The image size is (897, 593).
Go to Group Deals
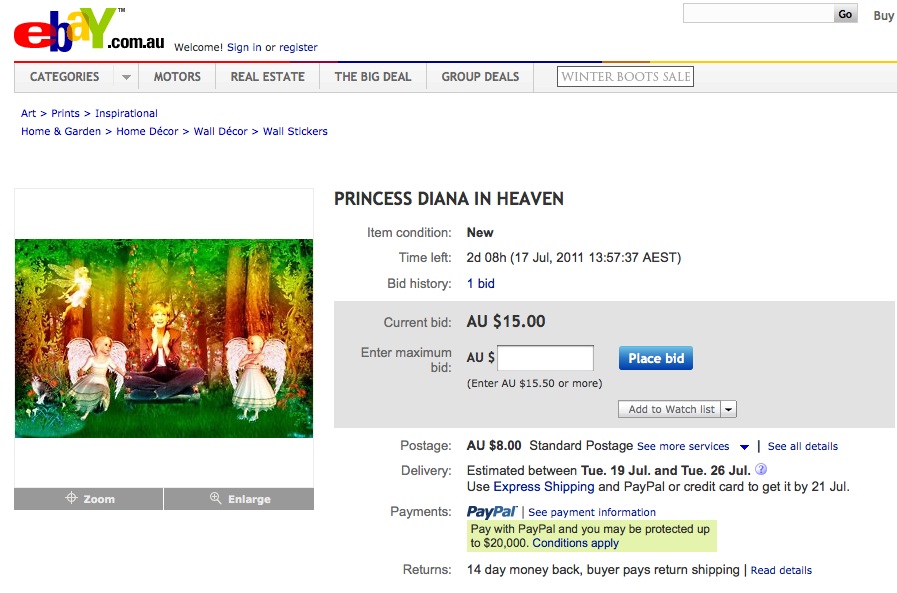tap(480, 77)
